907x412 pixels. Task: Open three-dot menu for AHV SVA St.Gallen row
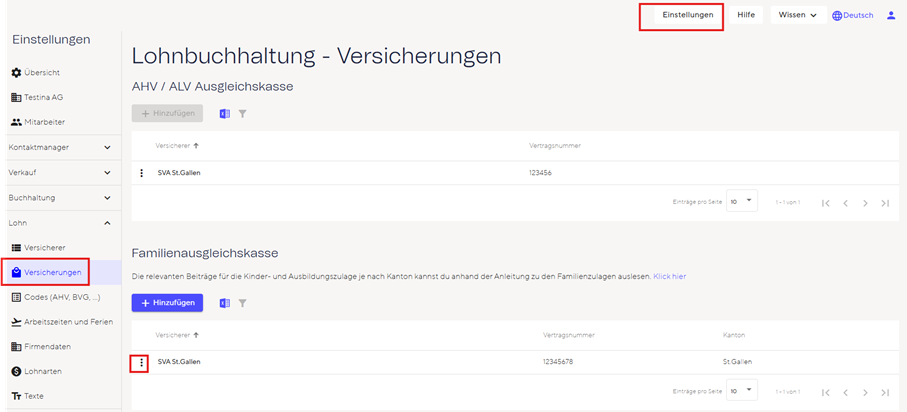pos(142,173)
